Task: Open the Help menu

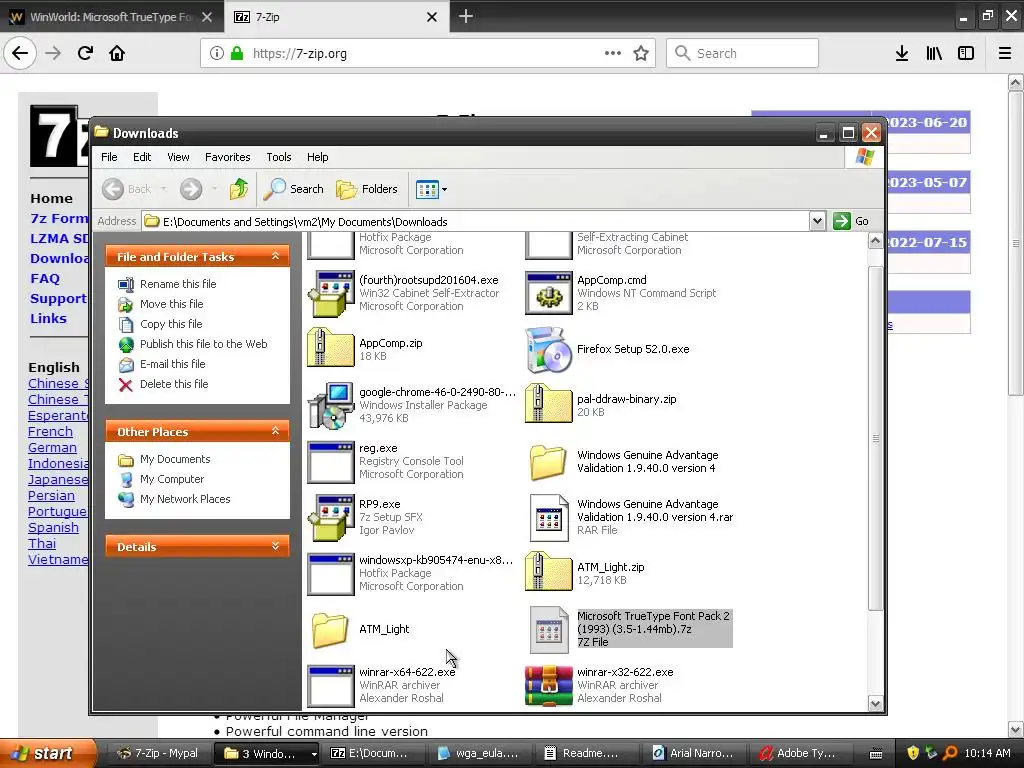Action: 317,157
